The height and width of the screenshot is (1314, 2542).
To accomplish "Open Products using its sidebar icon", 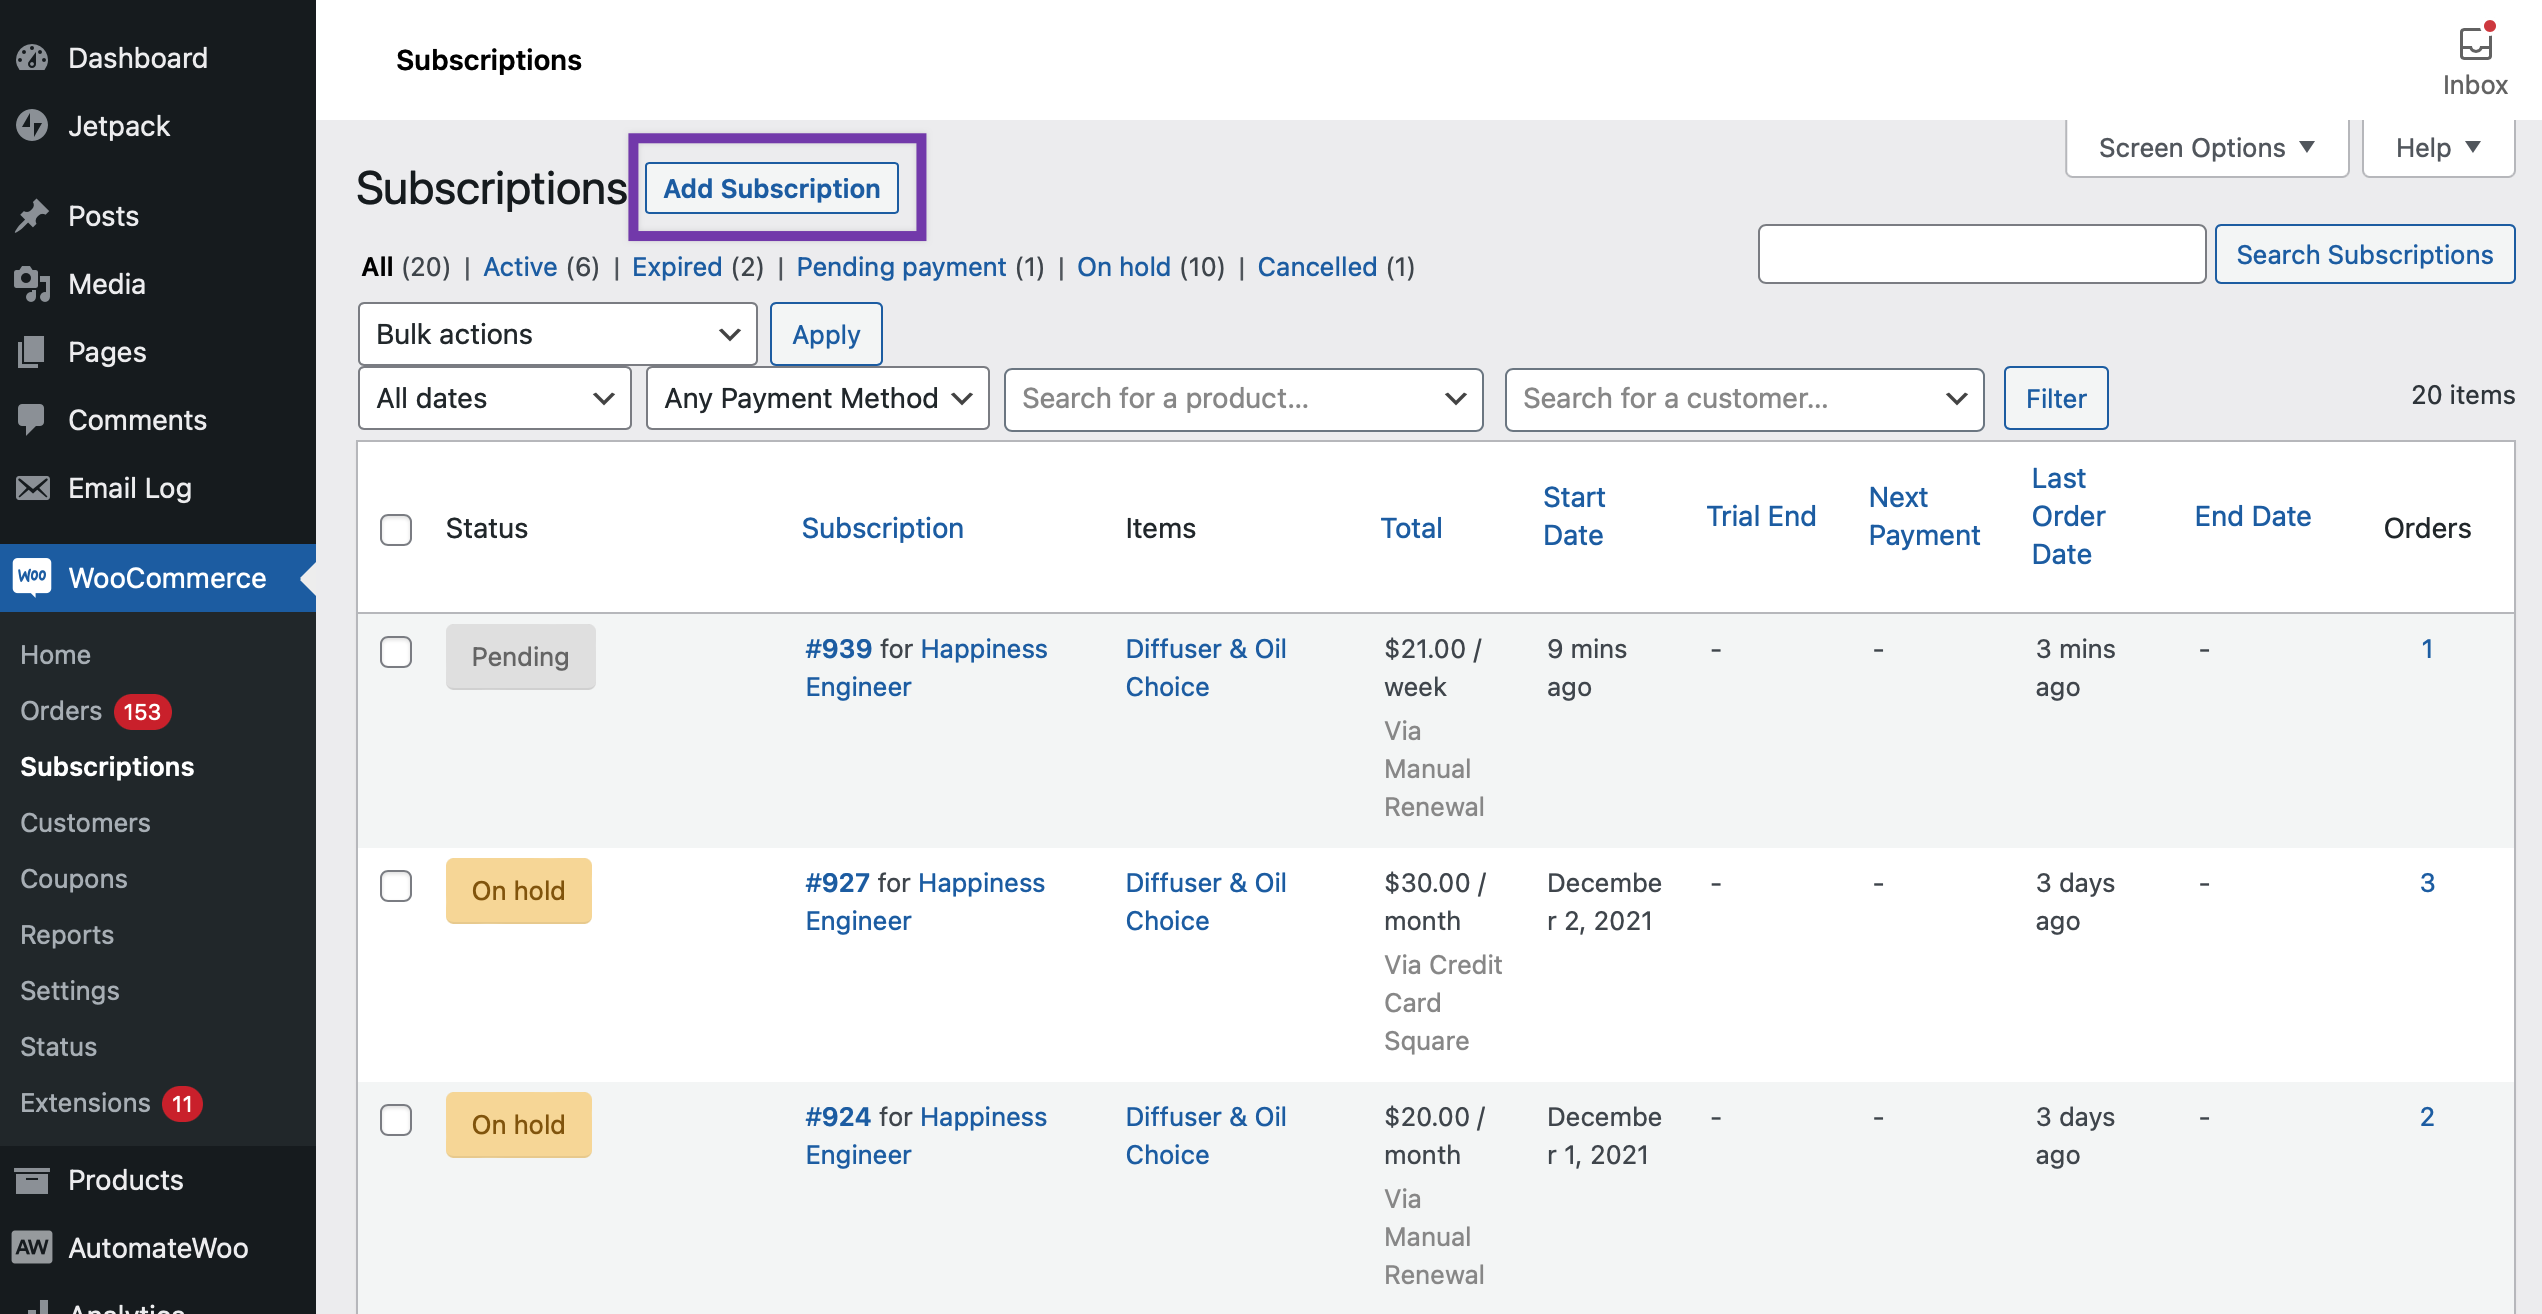I will tap(125, 1179).
